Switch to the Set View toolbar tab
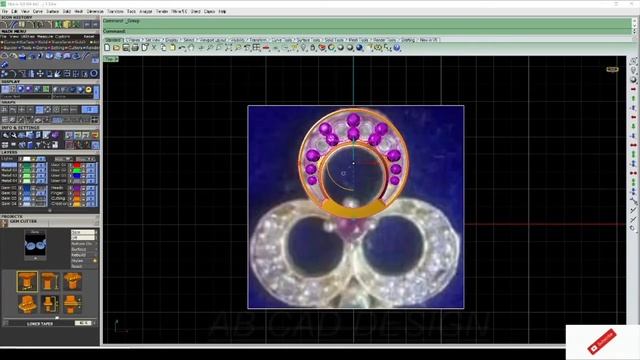The height and width of the screenshot is (360, 640). [153, 40]
